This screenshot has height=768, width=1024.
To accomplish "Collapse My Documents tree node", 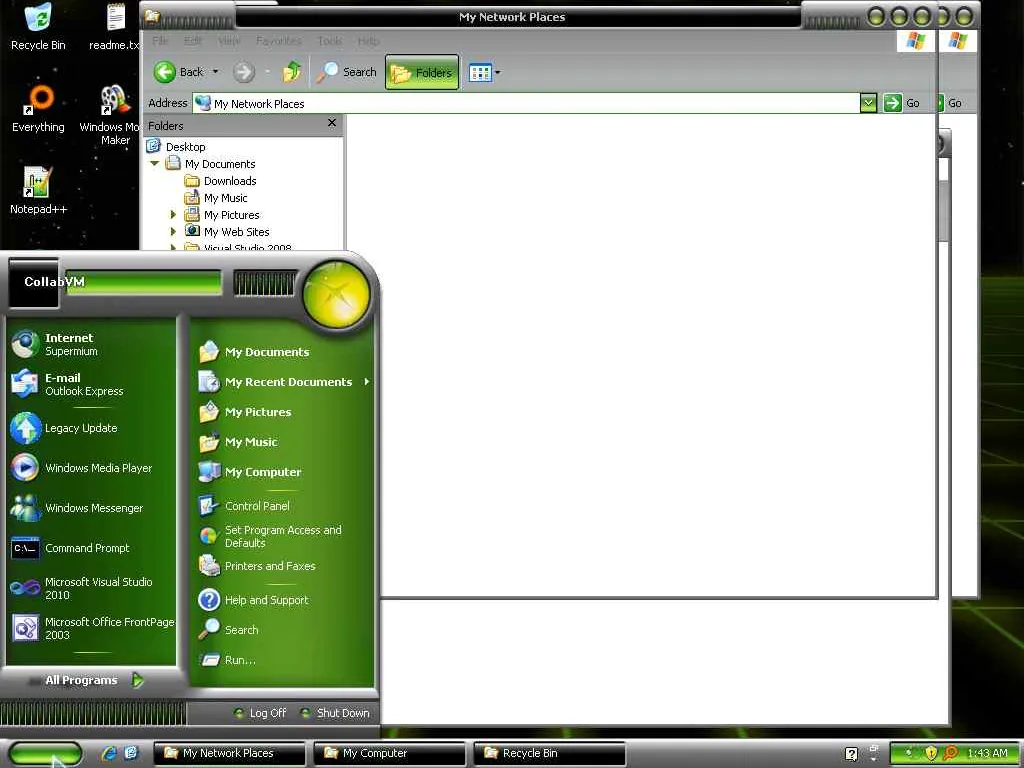I will (x=155, y=163).
